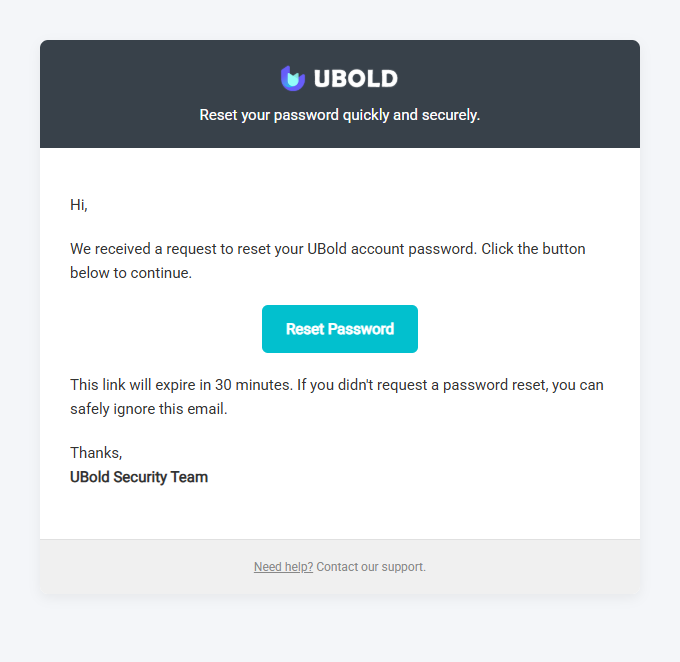This screenshot has height=662, width=680.
Task: Click the UBold shield logo icon
Action: pyautogui.click(x=292, y=78)
